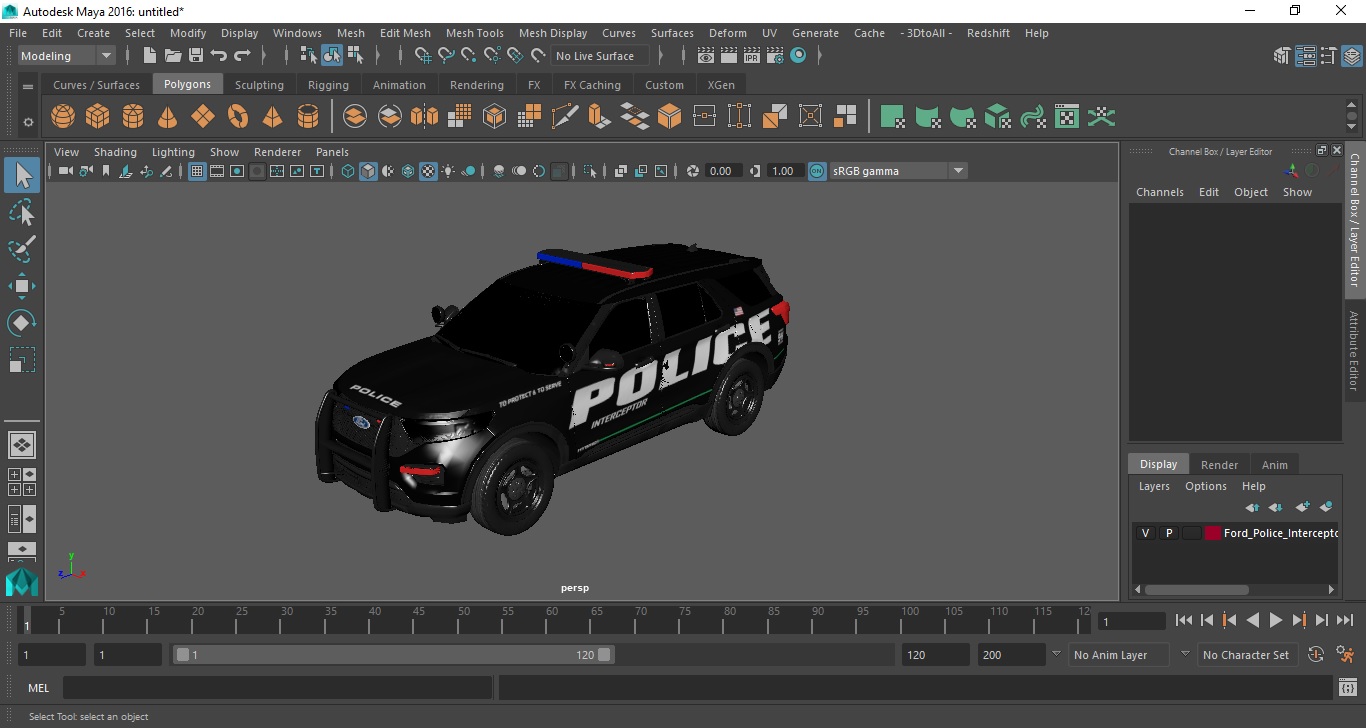Toggle the auto keyframe button

1316,655
